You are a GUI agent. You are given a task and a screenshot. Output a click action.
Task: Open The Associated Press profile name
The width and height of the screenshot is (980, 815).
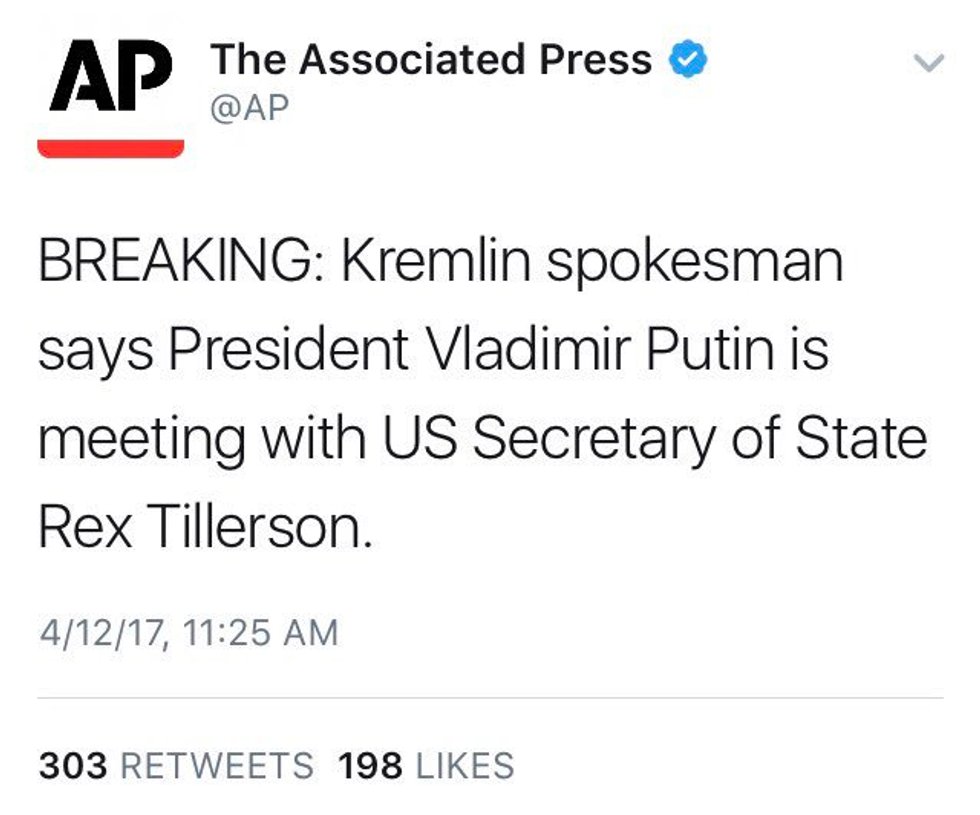click(x=430, y=61)
